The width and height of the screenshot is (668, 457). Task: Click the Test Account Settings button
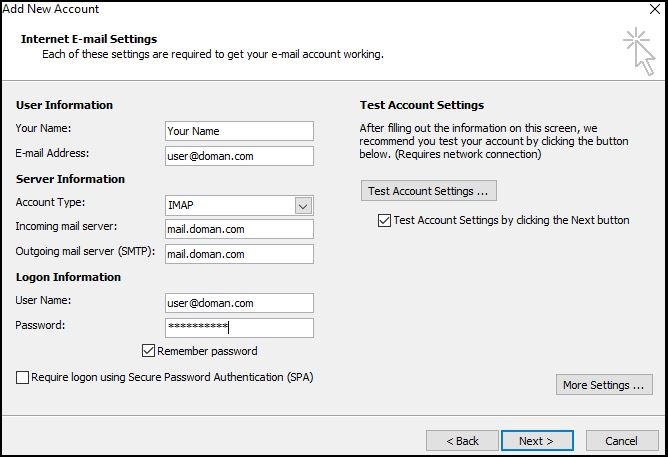[x=429, y=191]
